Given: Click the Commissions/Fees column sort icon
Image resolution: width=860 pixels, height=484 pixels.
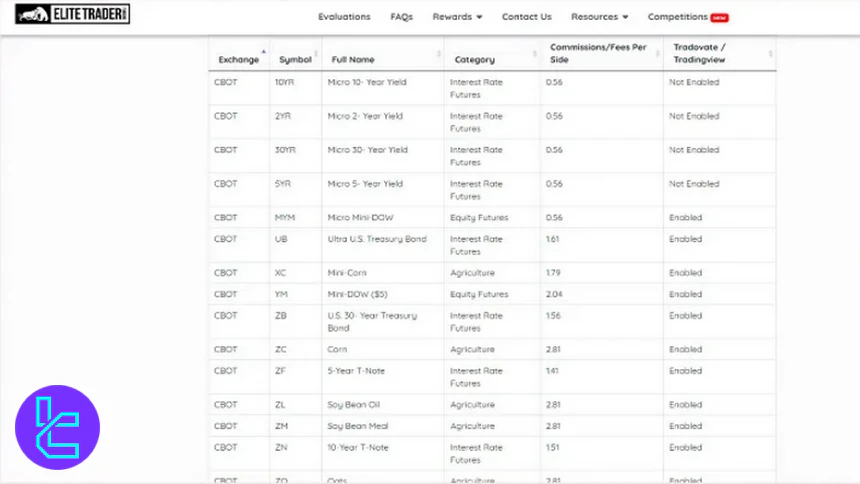Looking at the screenshot, I should [658, 54].
